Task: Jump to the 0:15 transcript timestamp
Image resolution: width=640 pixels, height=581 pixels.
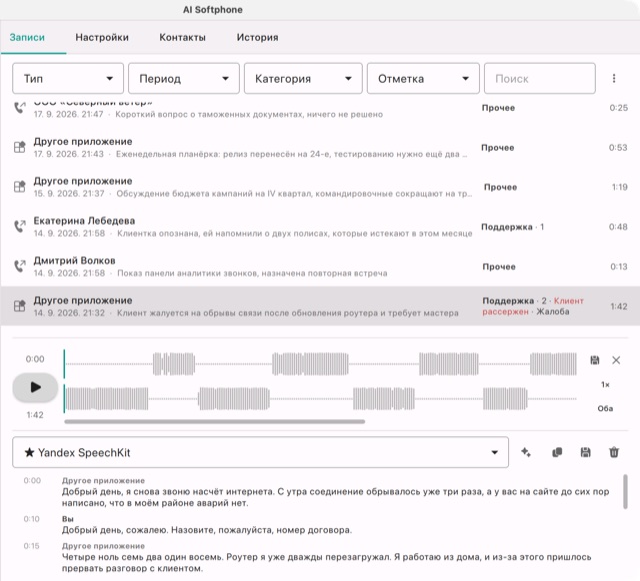Action: click(x=31, y=546)
